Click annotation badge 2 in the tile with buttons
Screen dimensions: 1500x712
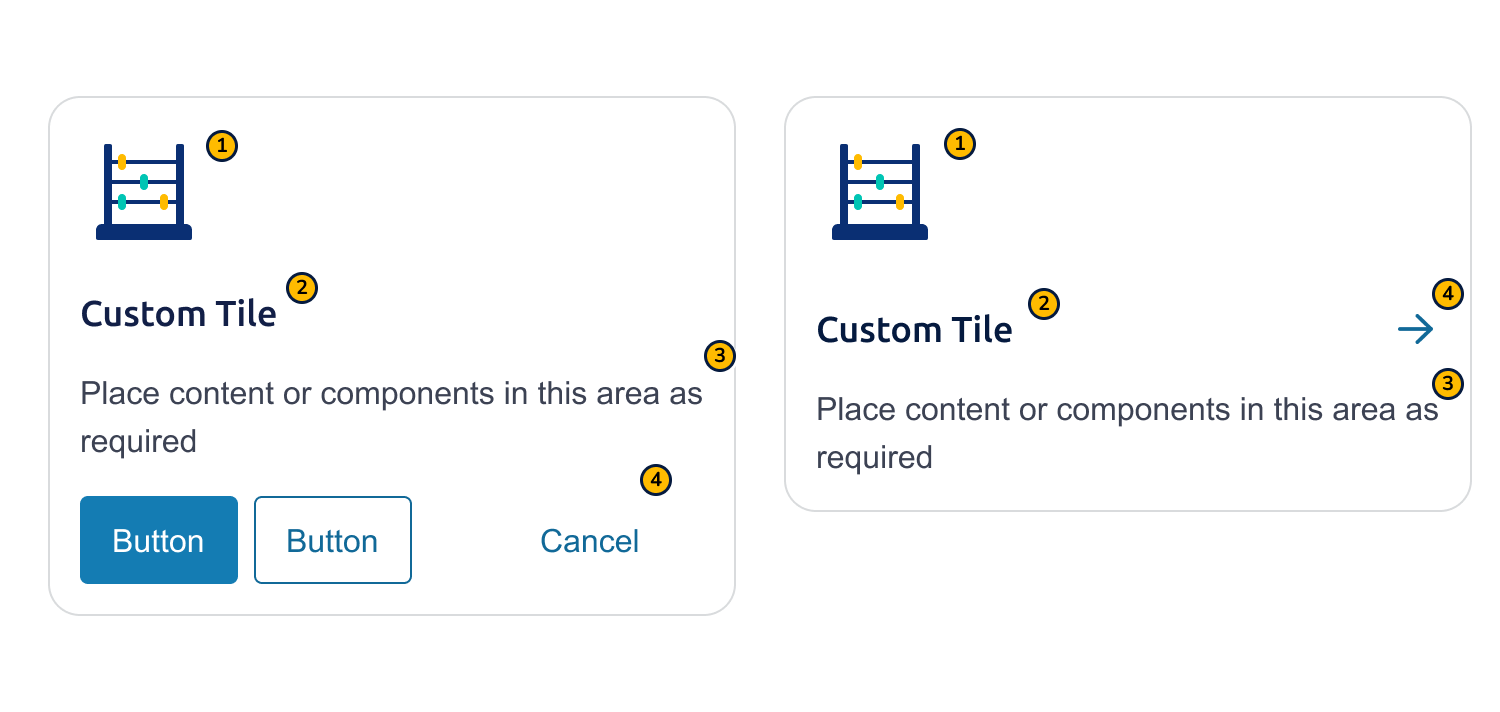pyautogui.click(x=302, y=288)
